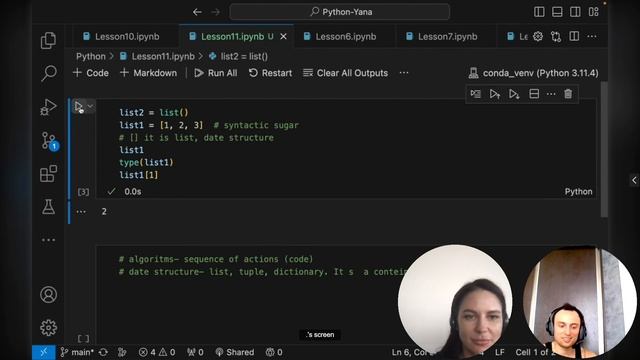Open Run and Debug view
The width and height of the screenshot is (640, 360).
pyautogui.click(x=48, y=107)
